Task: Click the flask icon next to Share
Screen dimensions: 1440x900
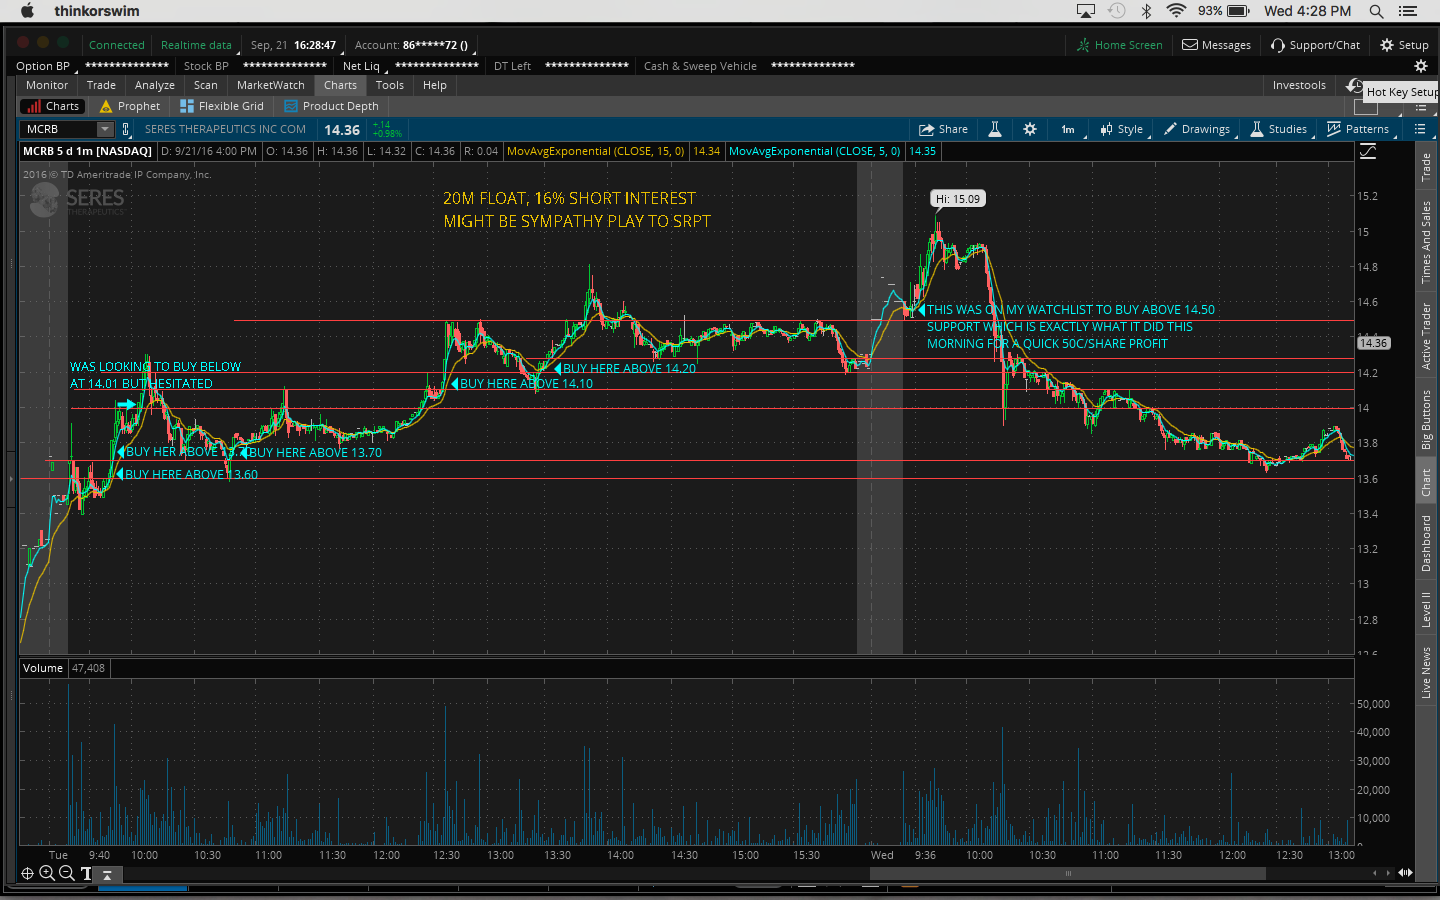Action: point(995,129)
